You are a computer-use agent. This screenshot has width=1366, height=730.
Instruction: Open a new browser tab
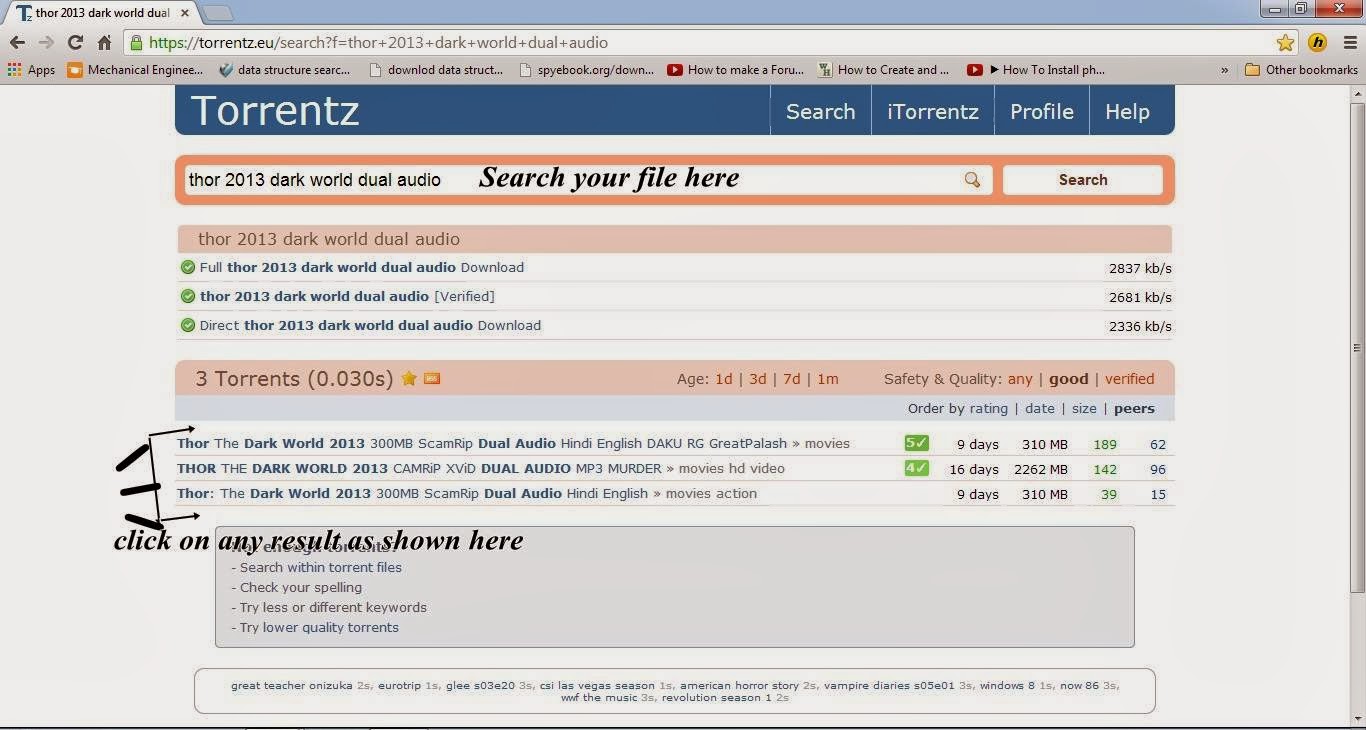point(218,13)
